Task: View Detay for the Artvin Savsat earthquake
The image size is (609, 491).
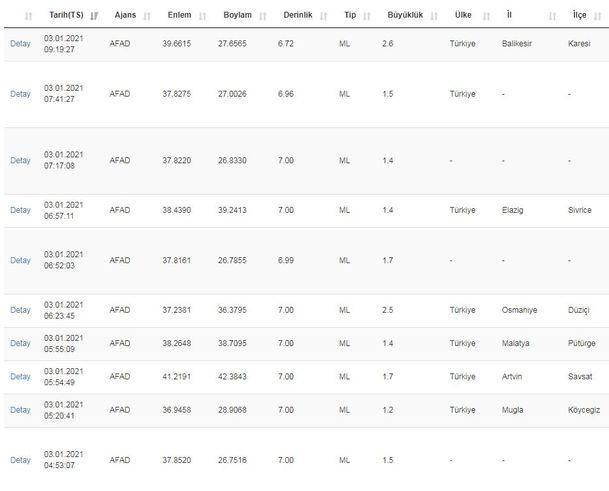Action: pyautogui.click(x=20, y=377)
